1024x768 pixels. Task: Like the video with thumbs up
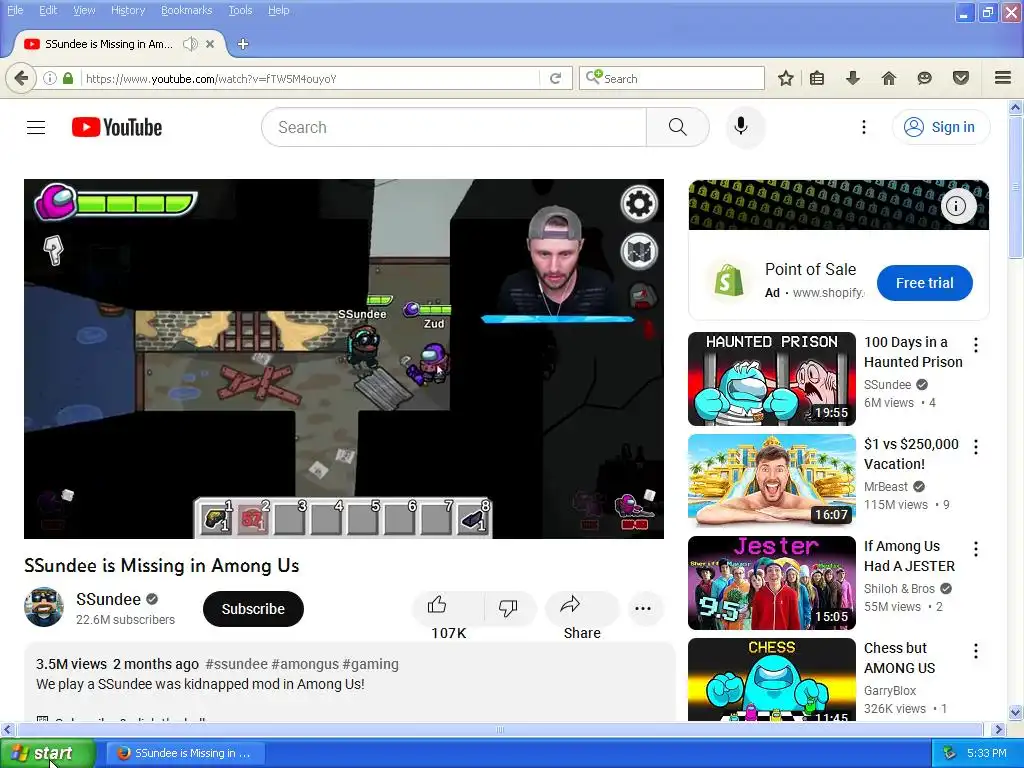[x=448, y=609]
